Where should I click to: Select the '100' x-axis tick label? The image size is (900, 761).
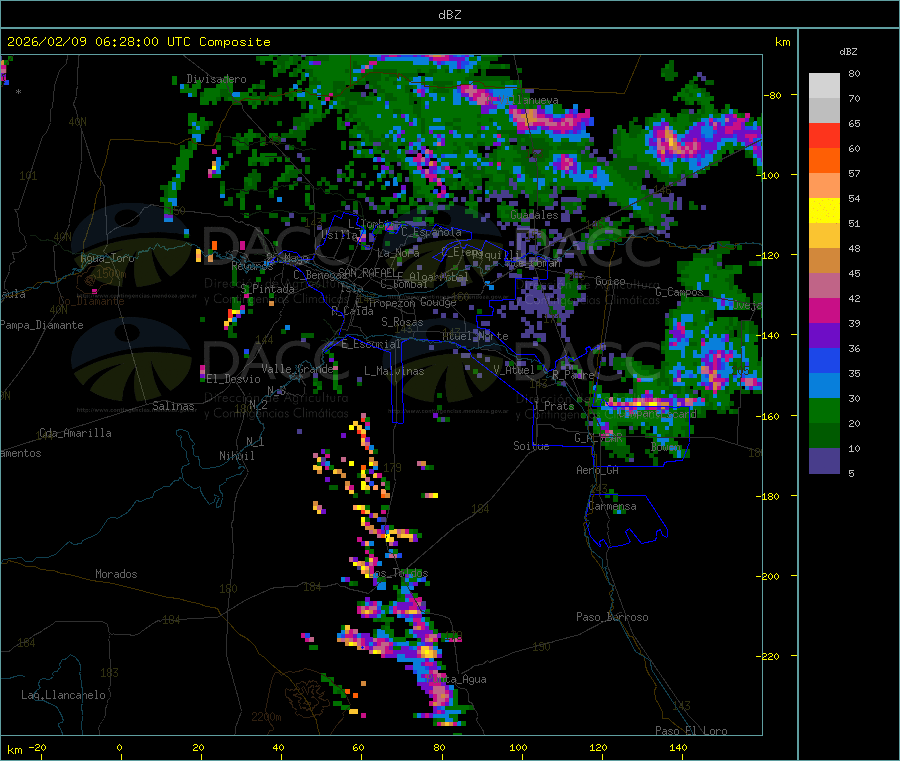click(518, 747)
